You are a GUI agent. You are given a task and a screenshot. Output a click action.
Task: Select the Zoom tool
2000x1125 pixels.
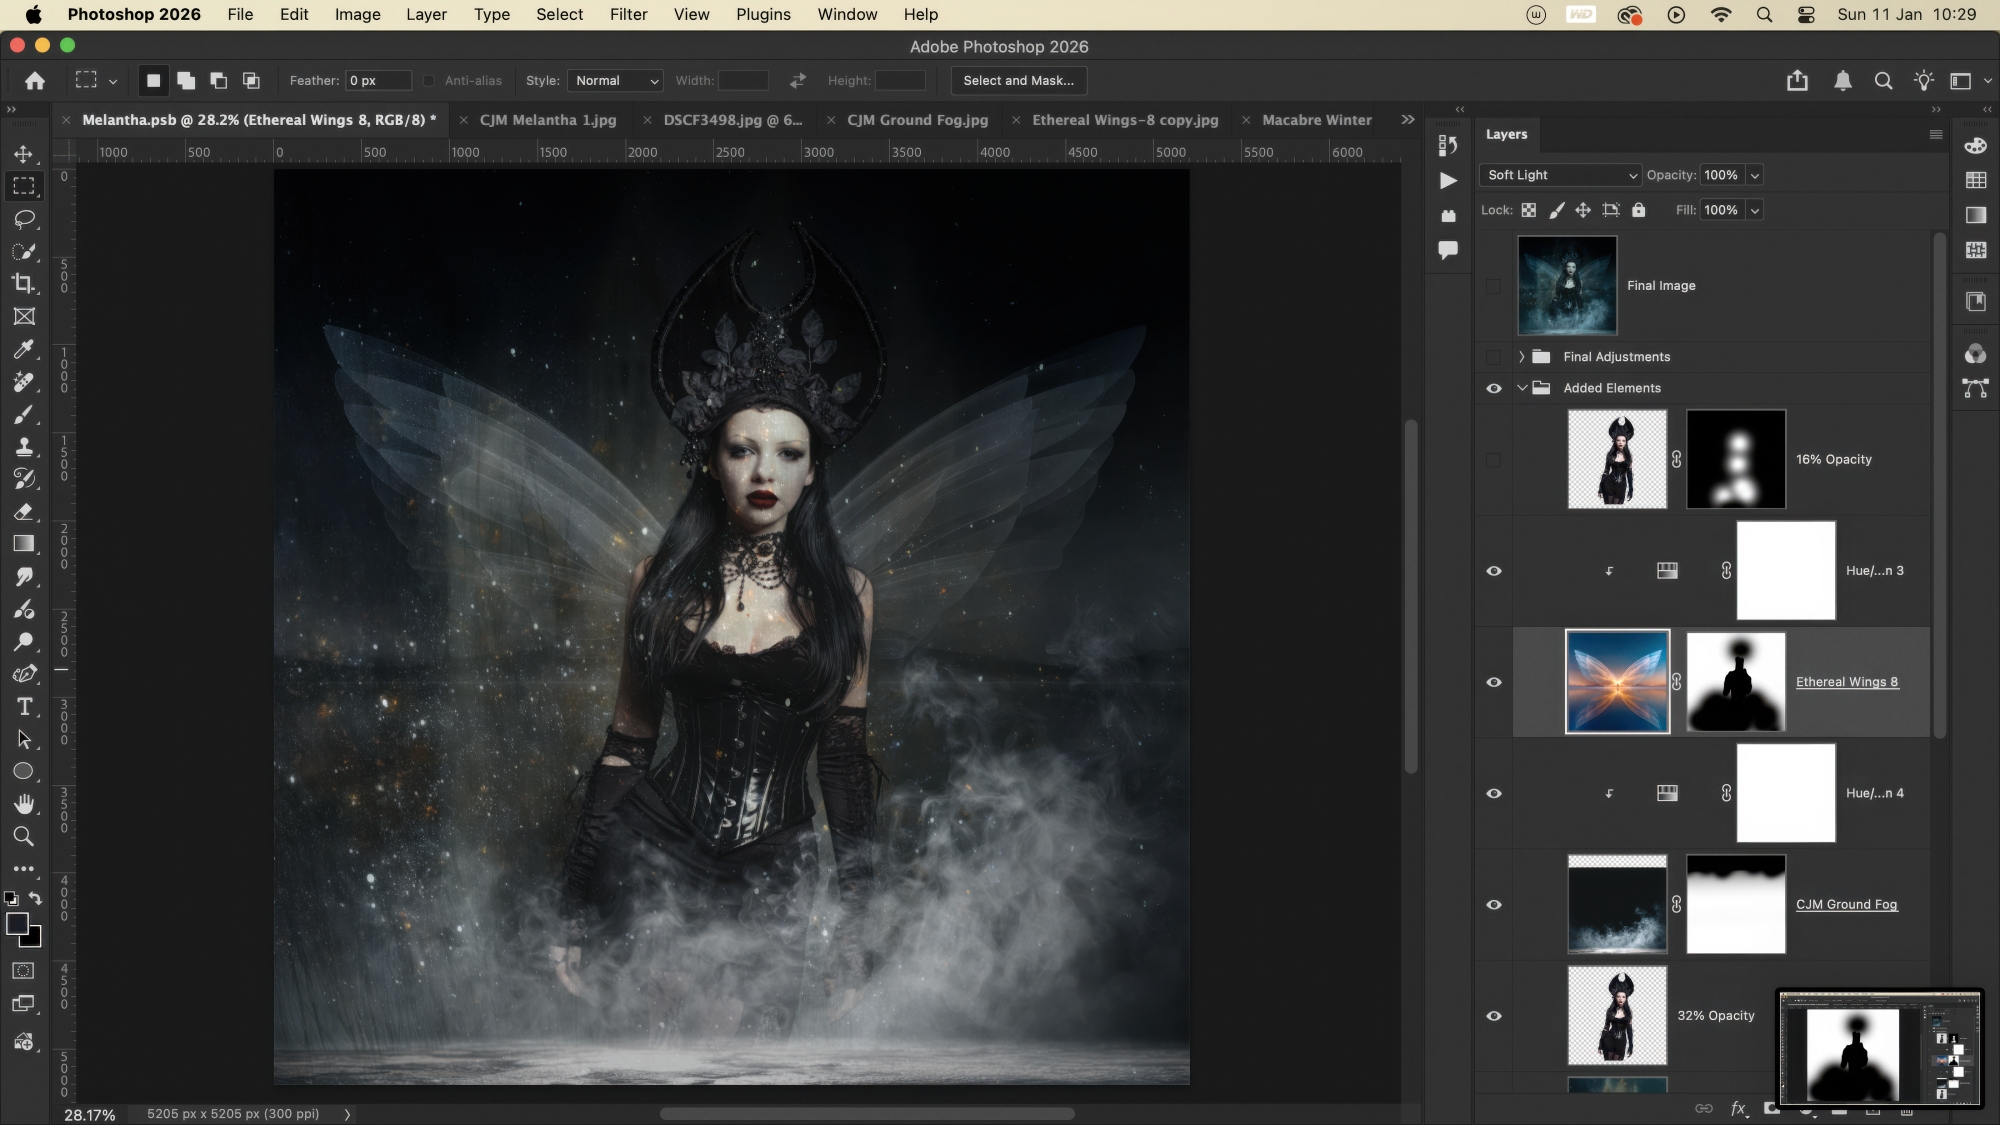coord(24,837)
